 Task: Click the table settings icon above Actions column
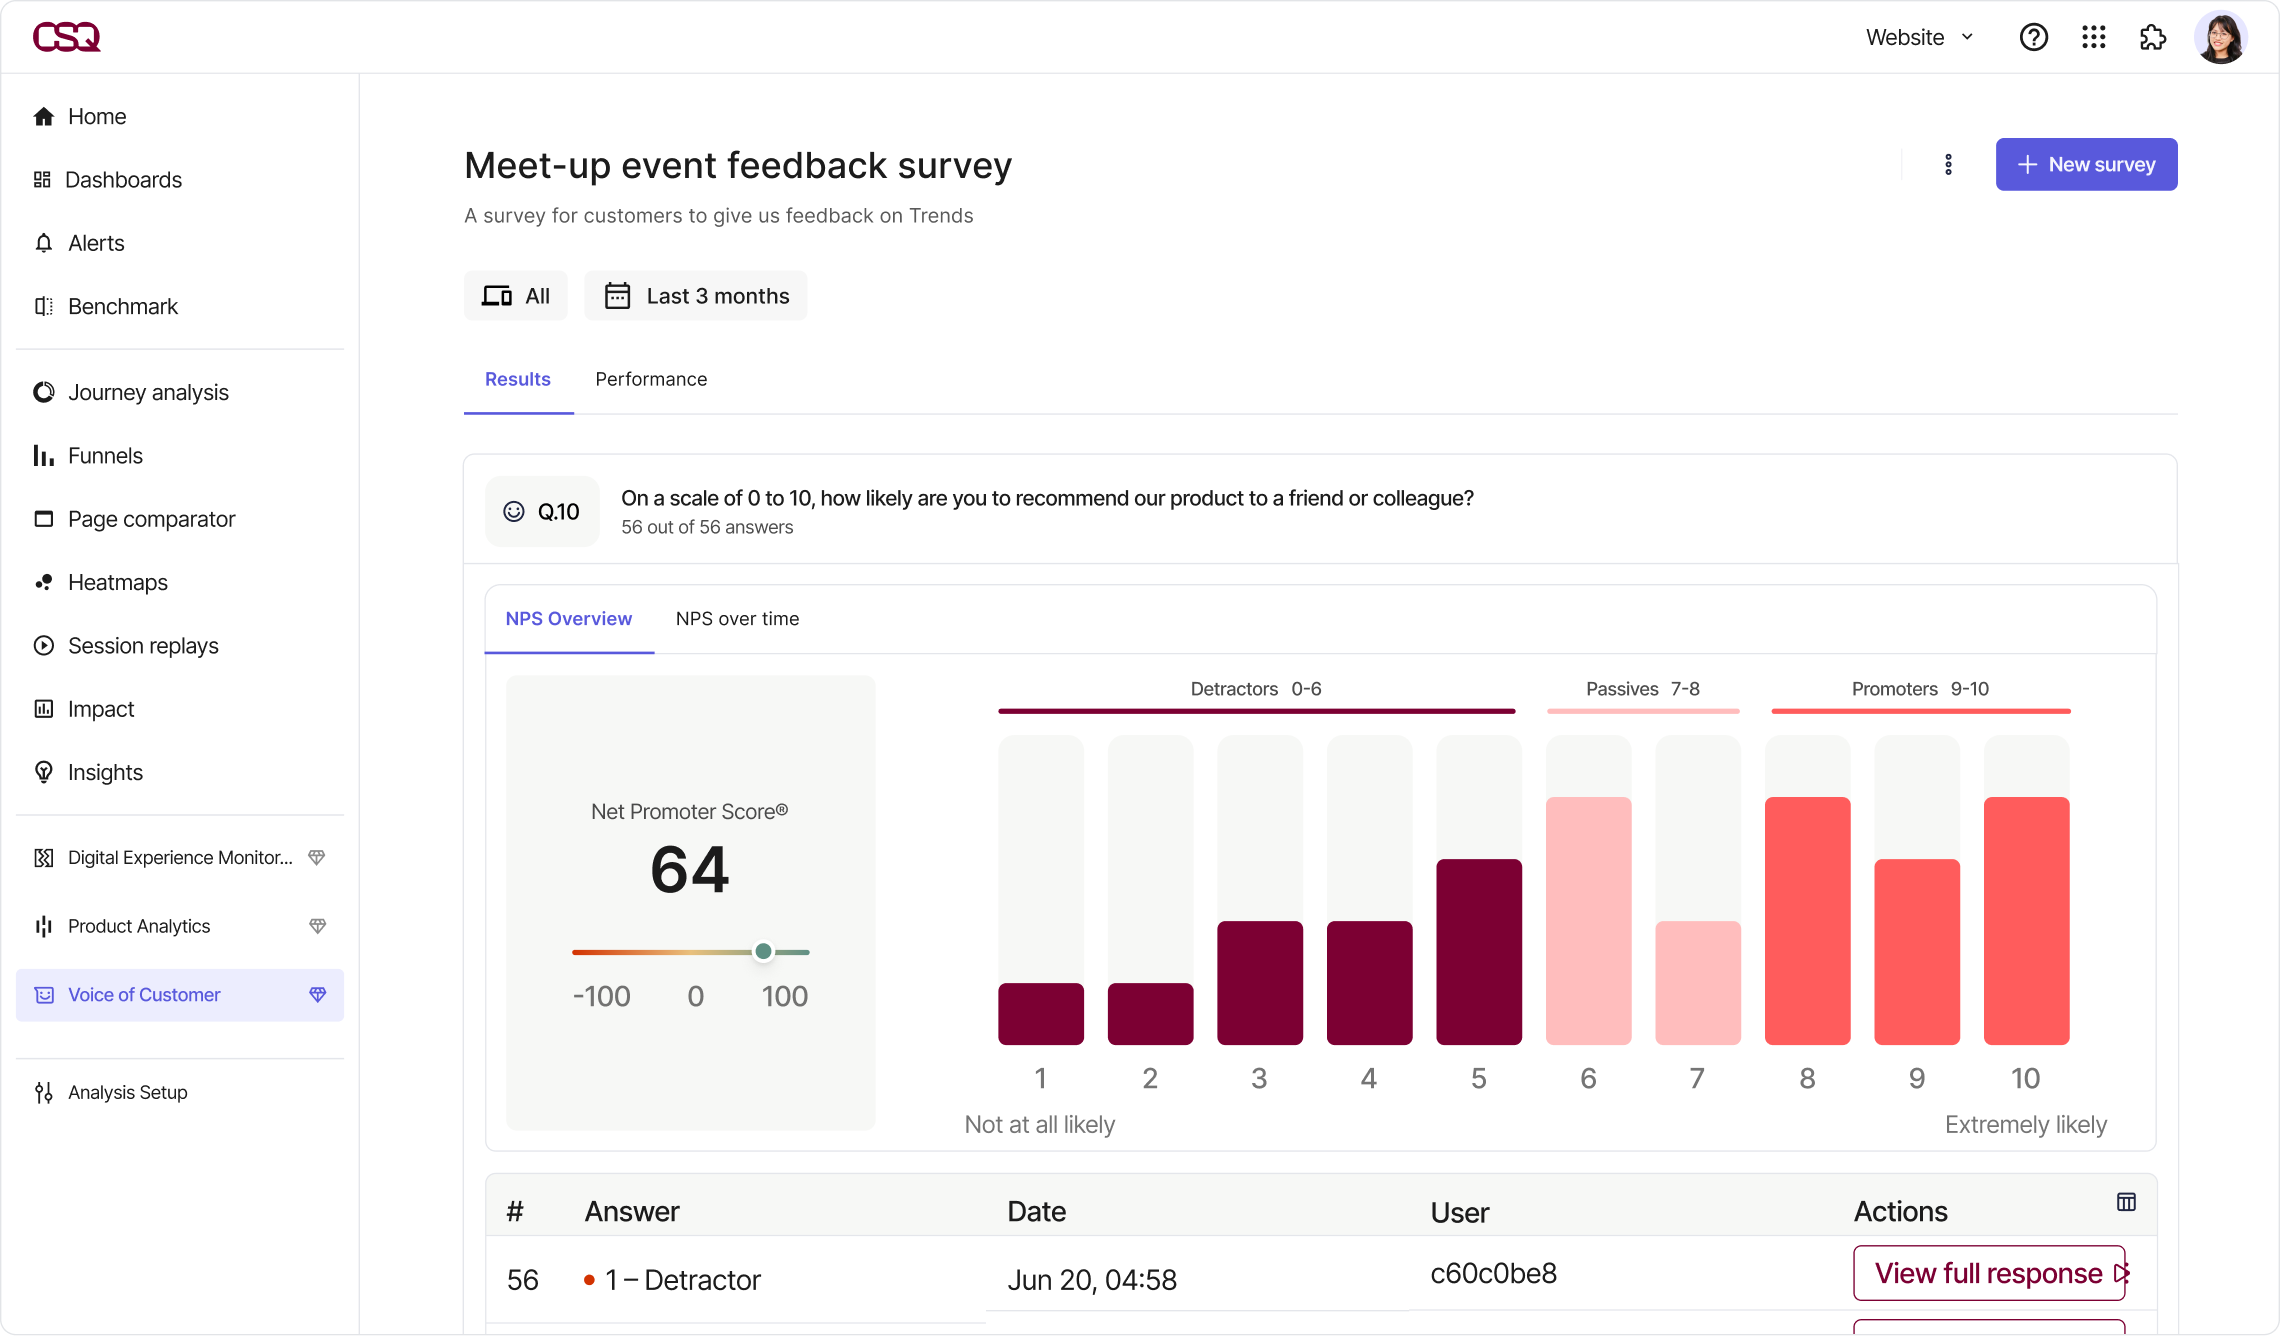pos(2126,1201)
